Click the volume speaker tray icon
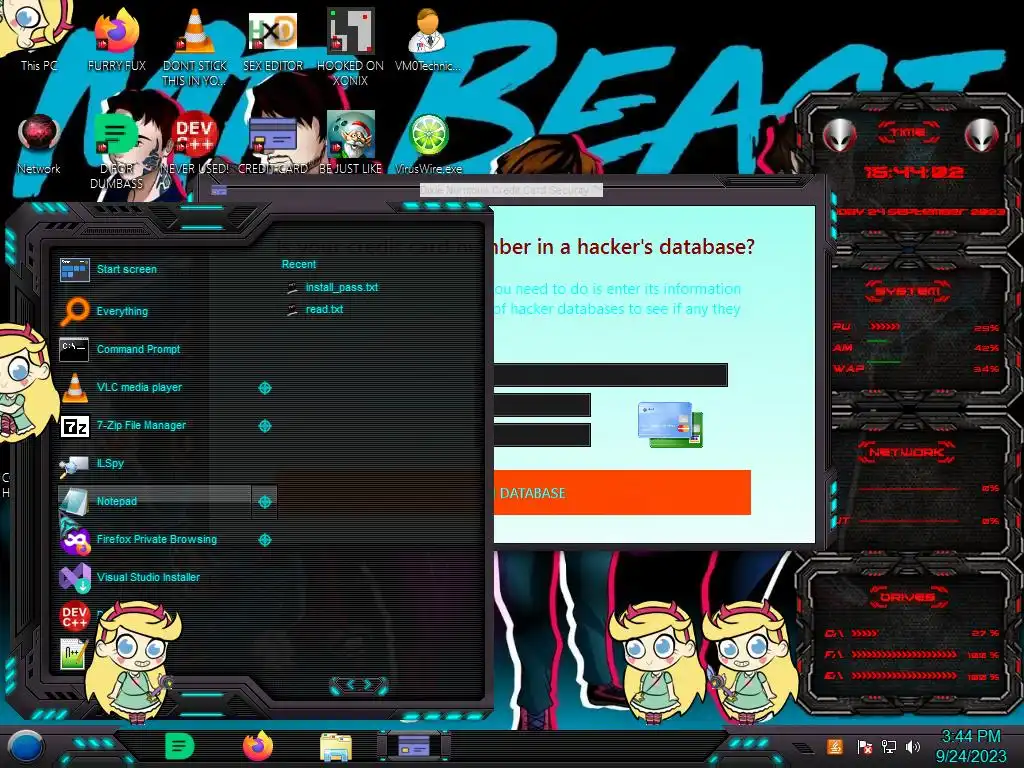The image size is (1024, 768). tap(913, 747)
